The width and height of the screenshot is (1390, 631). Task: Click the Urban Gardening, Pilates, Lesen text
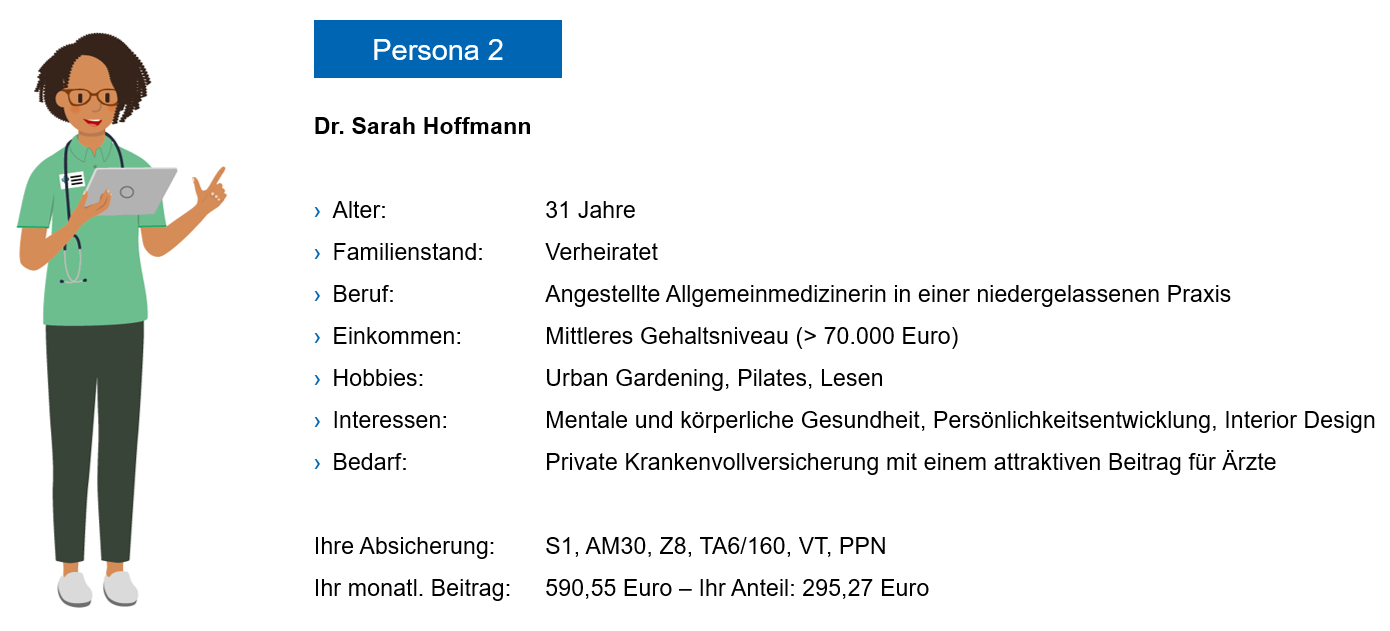(714, 379)
